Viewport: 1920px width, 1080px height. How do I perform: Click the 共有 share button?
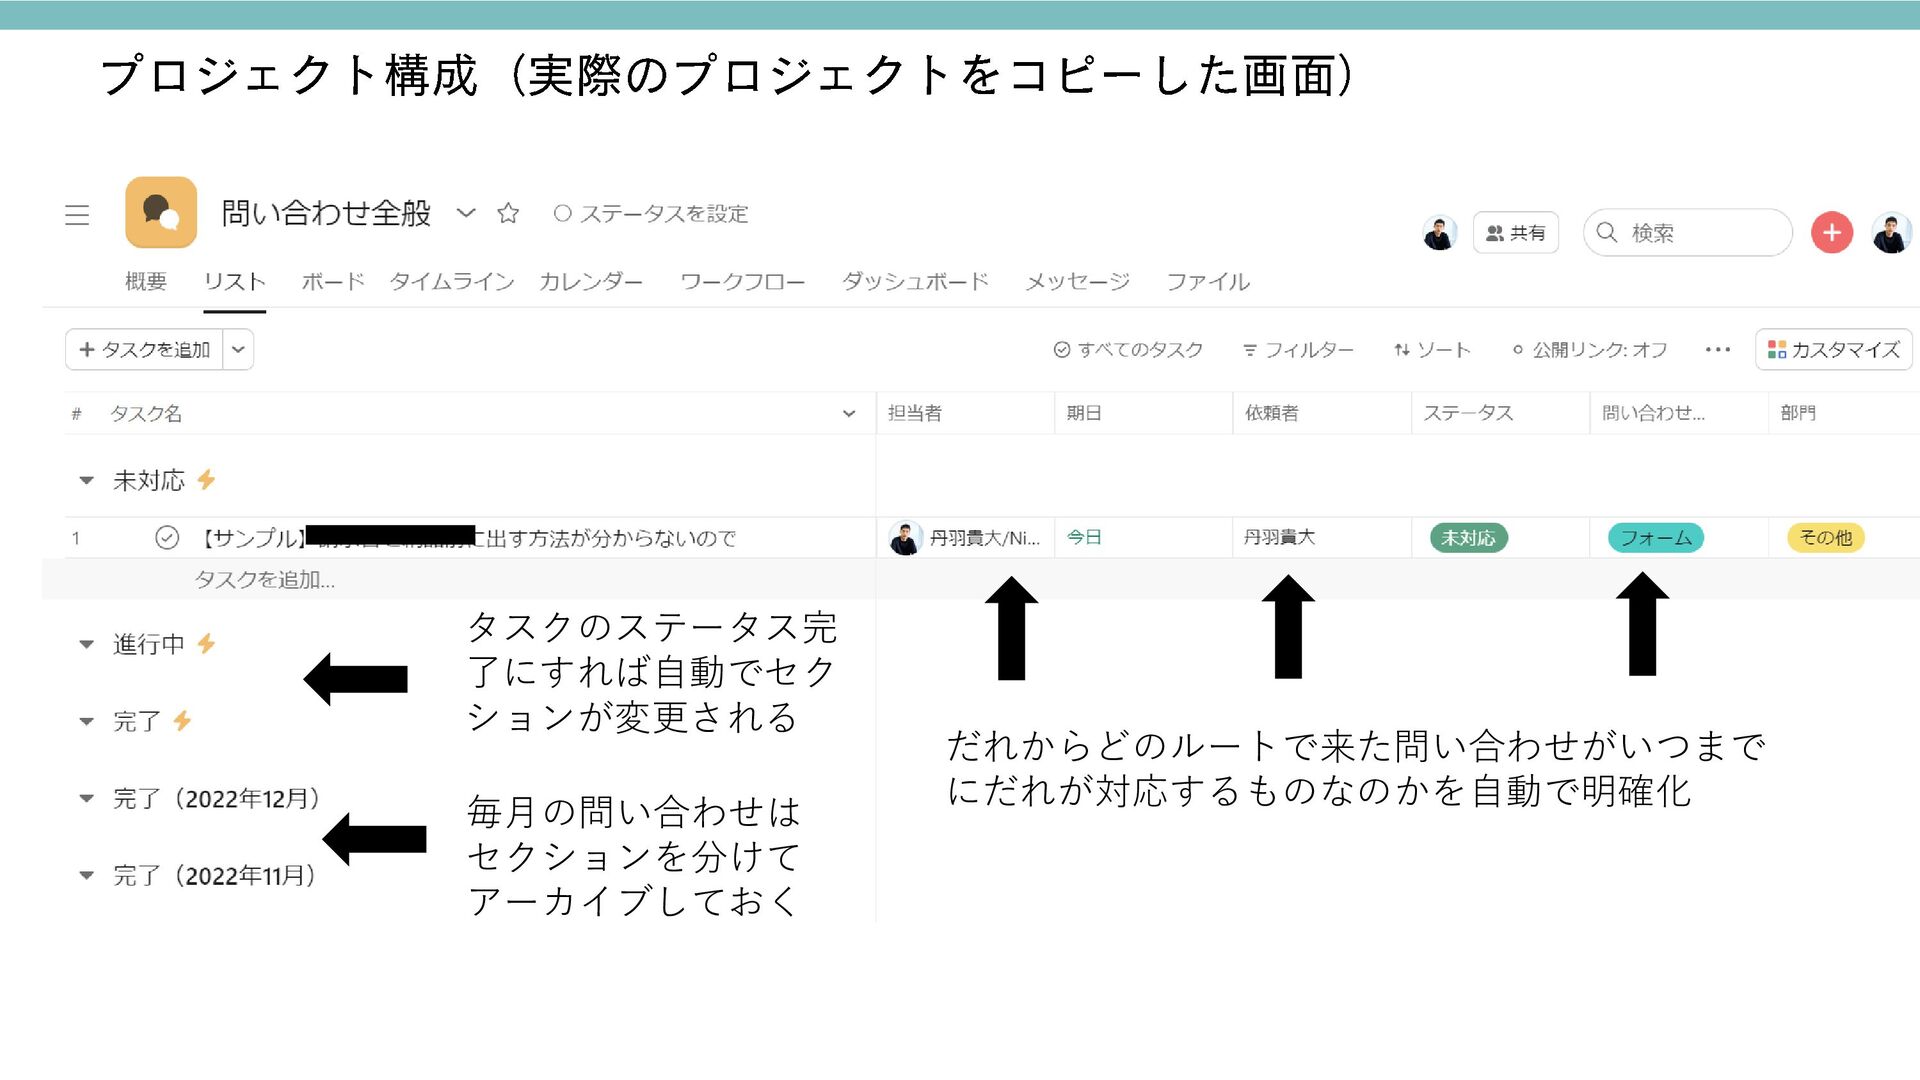[1515, 233]
